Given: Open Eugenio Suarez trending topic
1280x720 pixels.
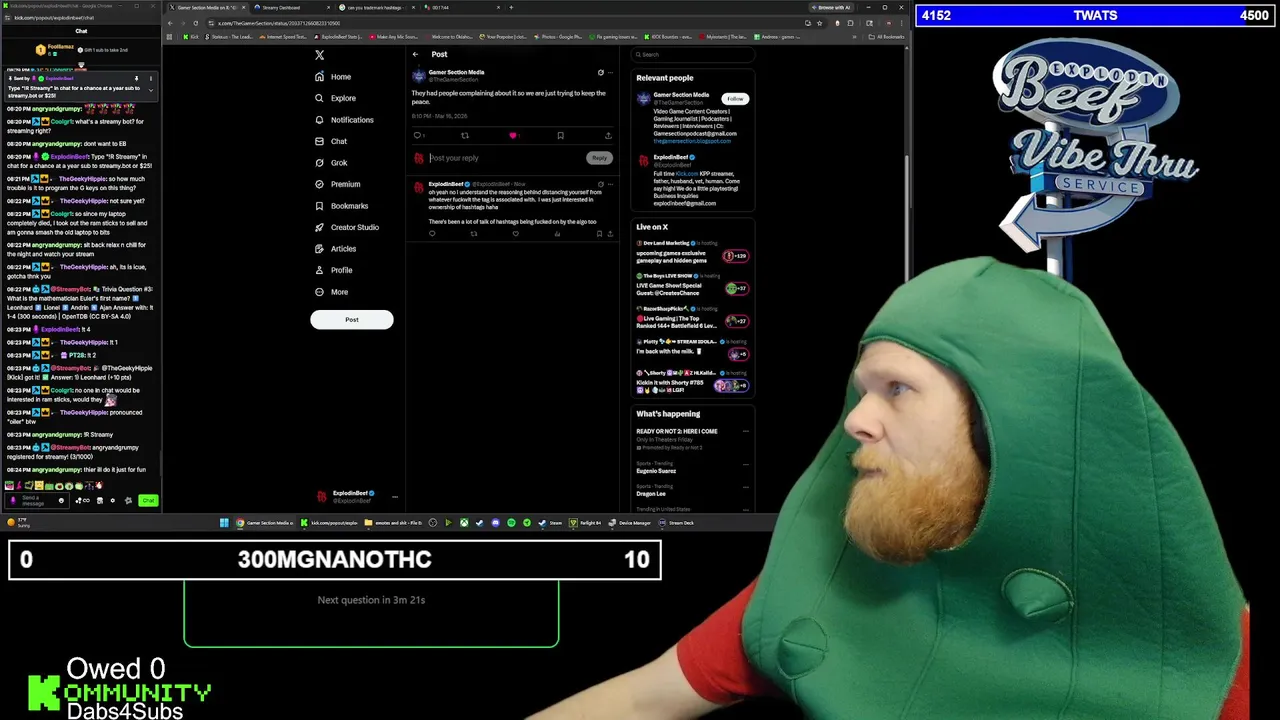Looking at the screenshot, I should point(656,471).
